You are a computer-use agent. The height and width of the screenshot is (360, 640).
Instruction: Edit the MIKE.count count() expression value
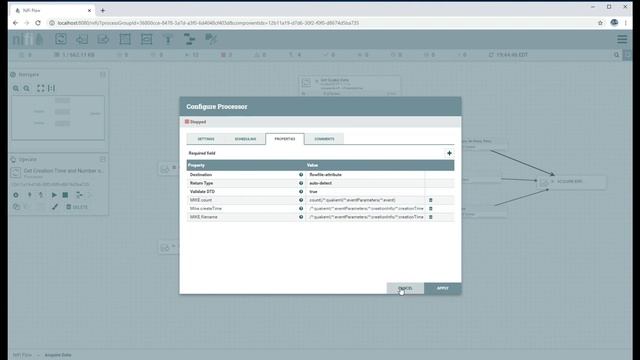[x=365, y=200]
